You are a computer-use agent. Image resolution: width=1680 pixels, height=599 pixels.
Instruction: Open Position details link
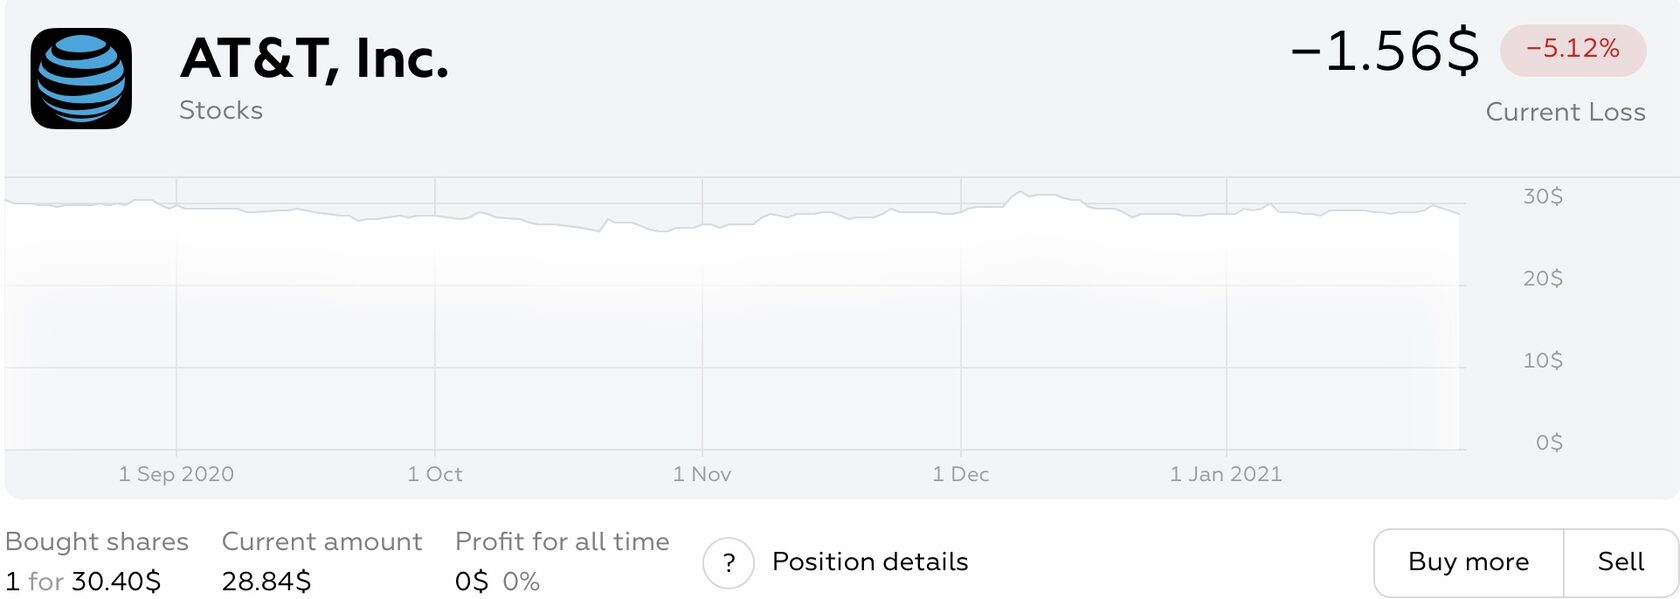pyautogui.click(x=870, y=562)
